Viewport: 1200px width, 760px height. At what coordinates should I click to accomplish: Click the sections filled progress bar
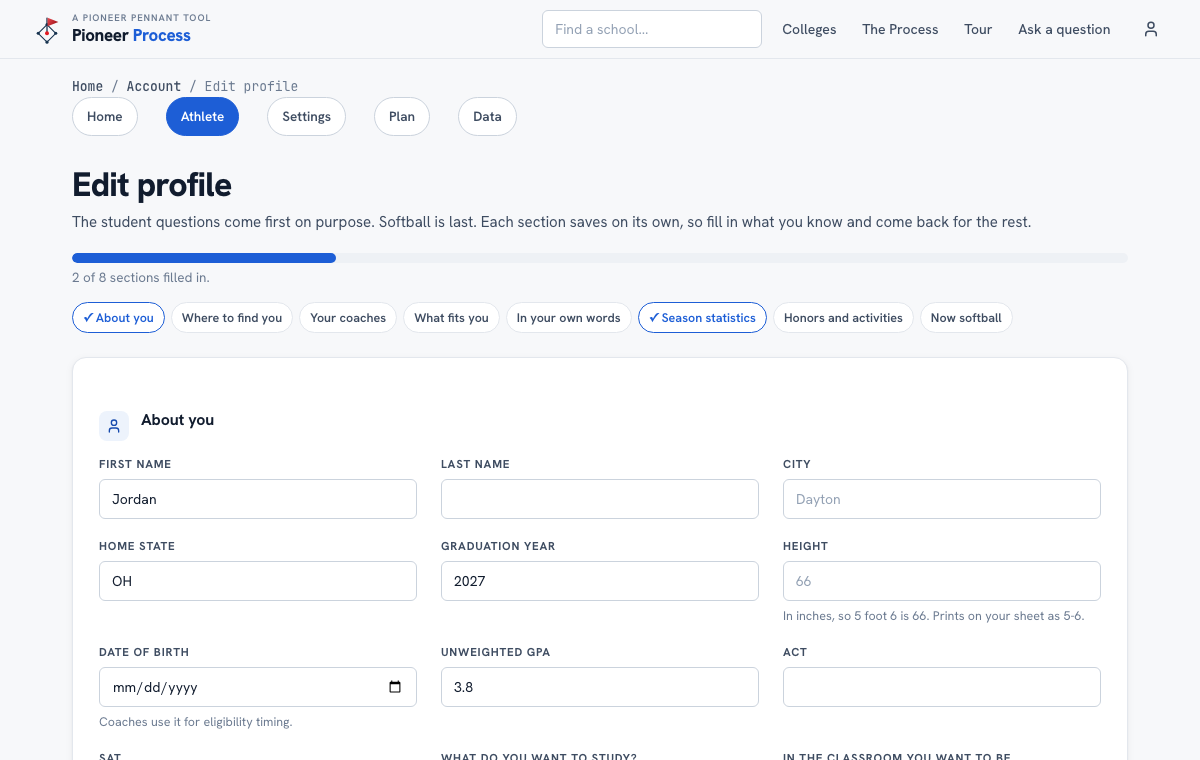click(600, 258)
